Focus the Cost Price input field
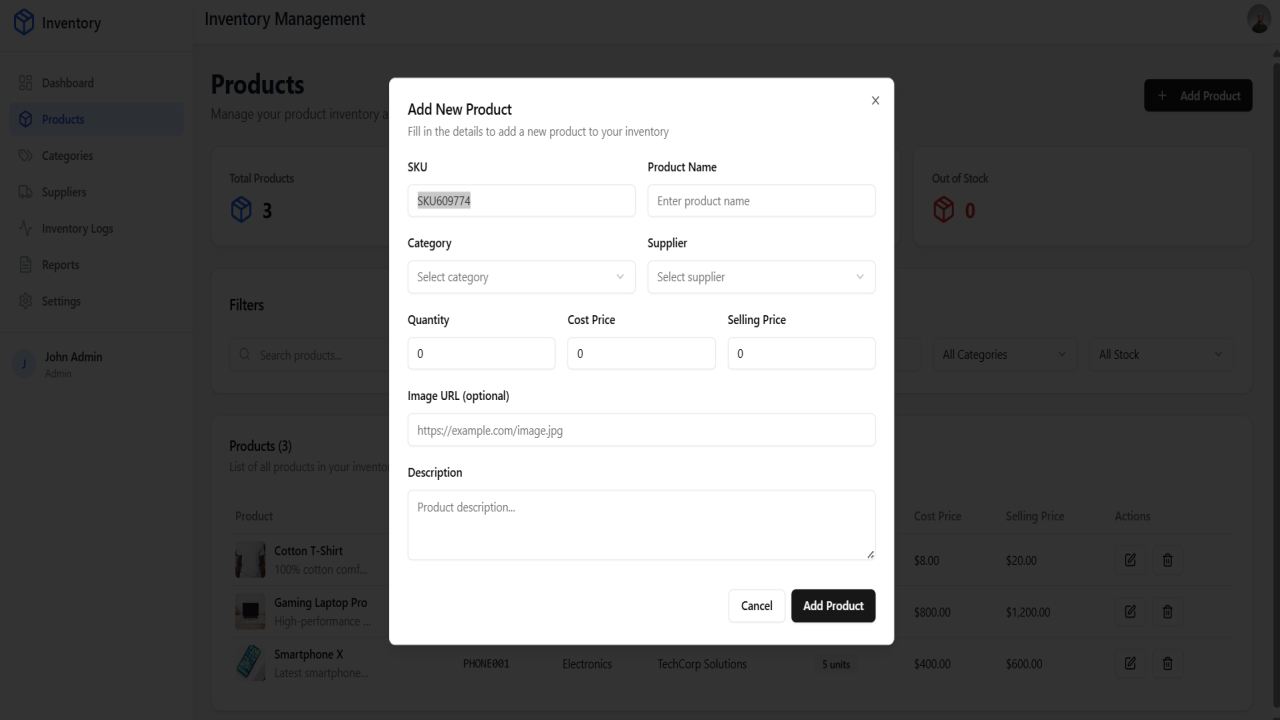Viewport: 1280px width, 720px height. 641,354
